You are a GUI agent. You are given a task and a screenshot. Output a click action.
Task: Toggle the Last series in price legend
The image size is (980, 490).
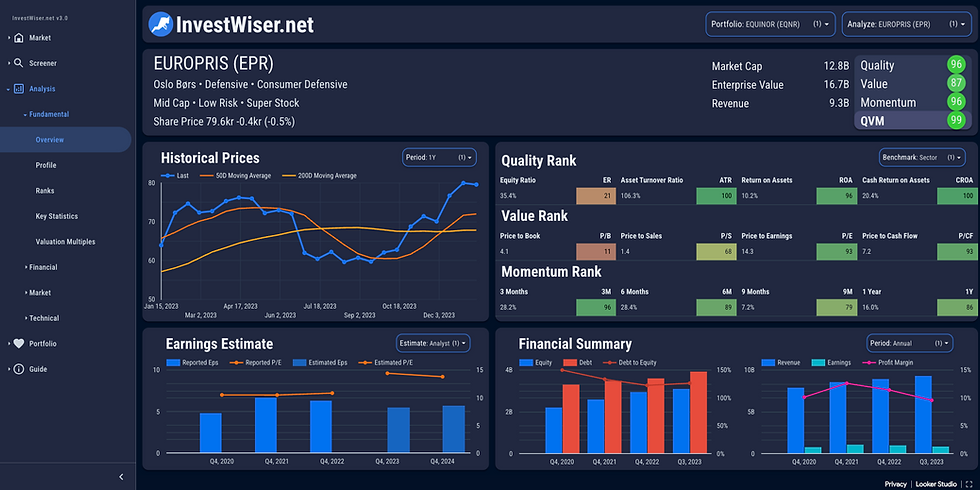tap(175, 176)
